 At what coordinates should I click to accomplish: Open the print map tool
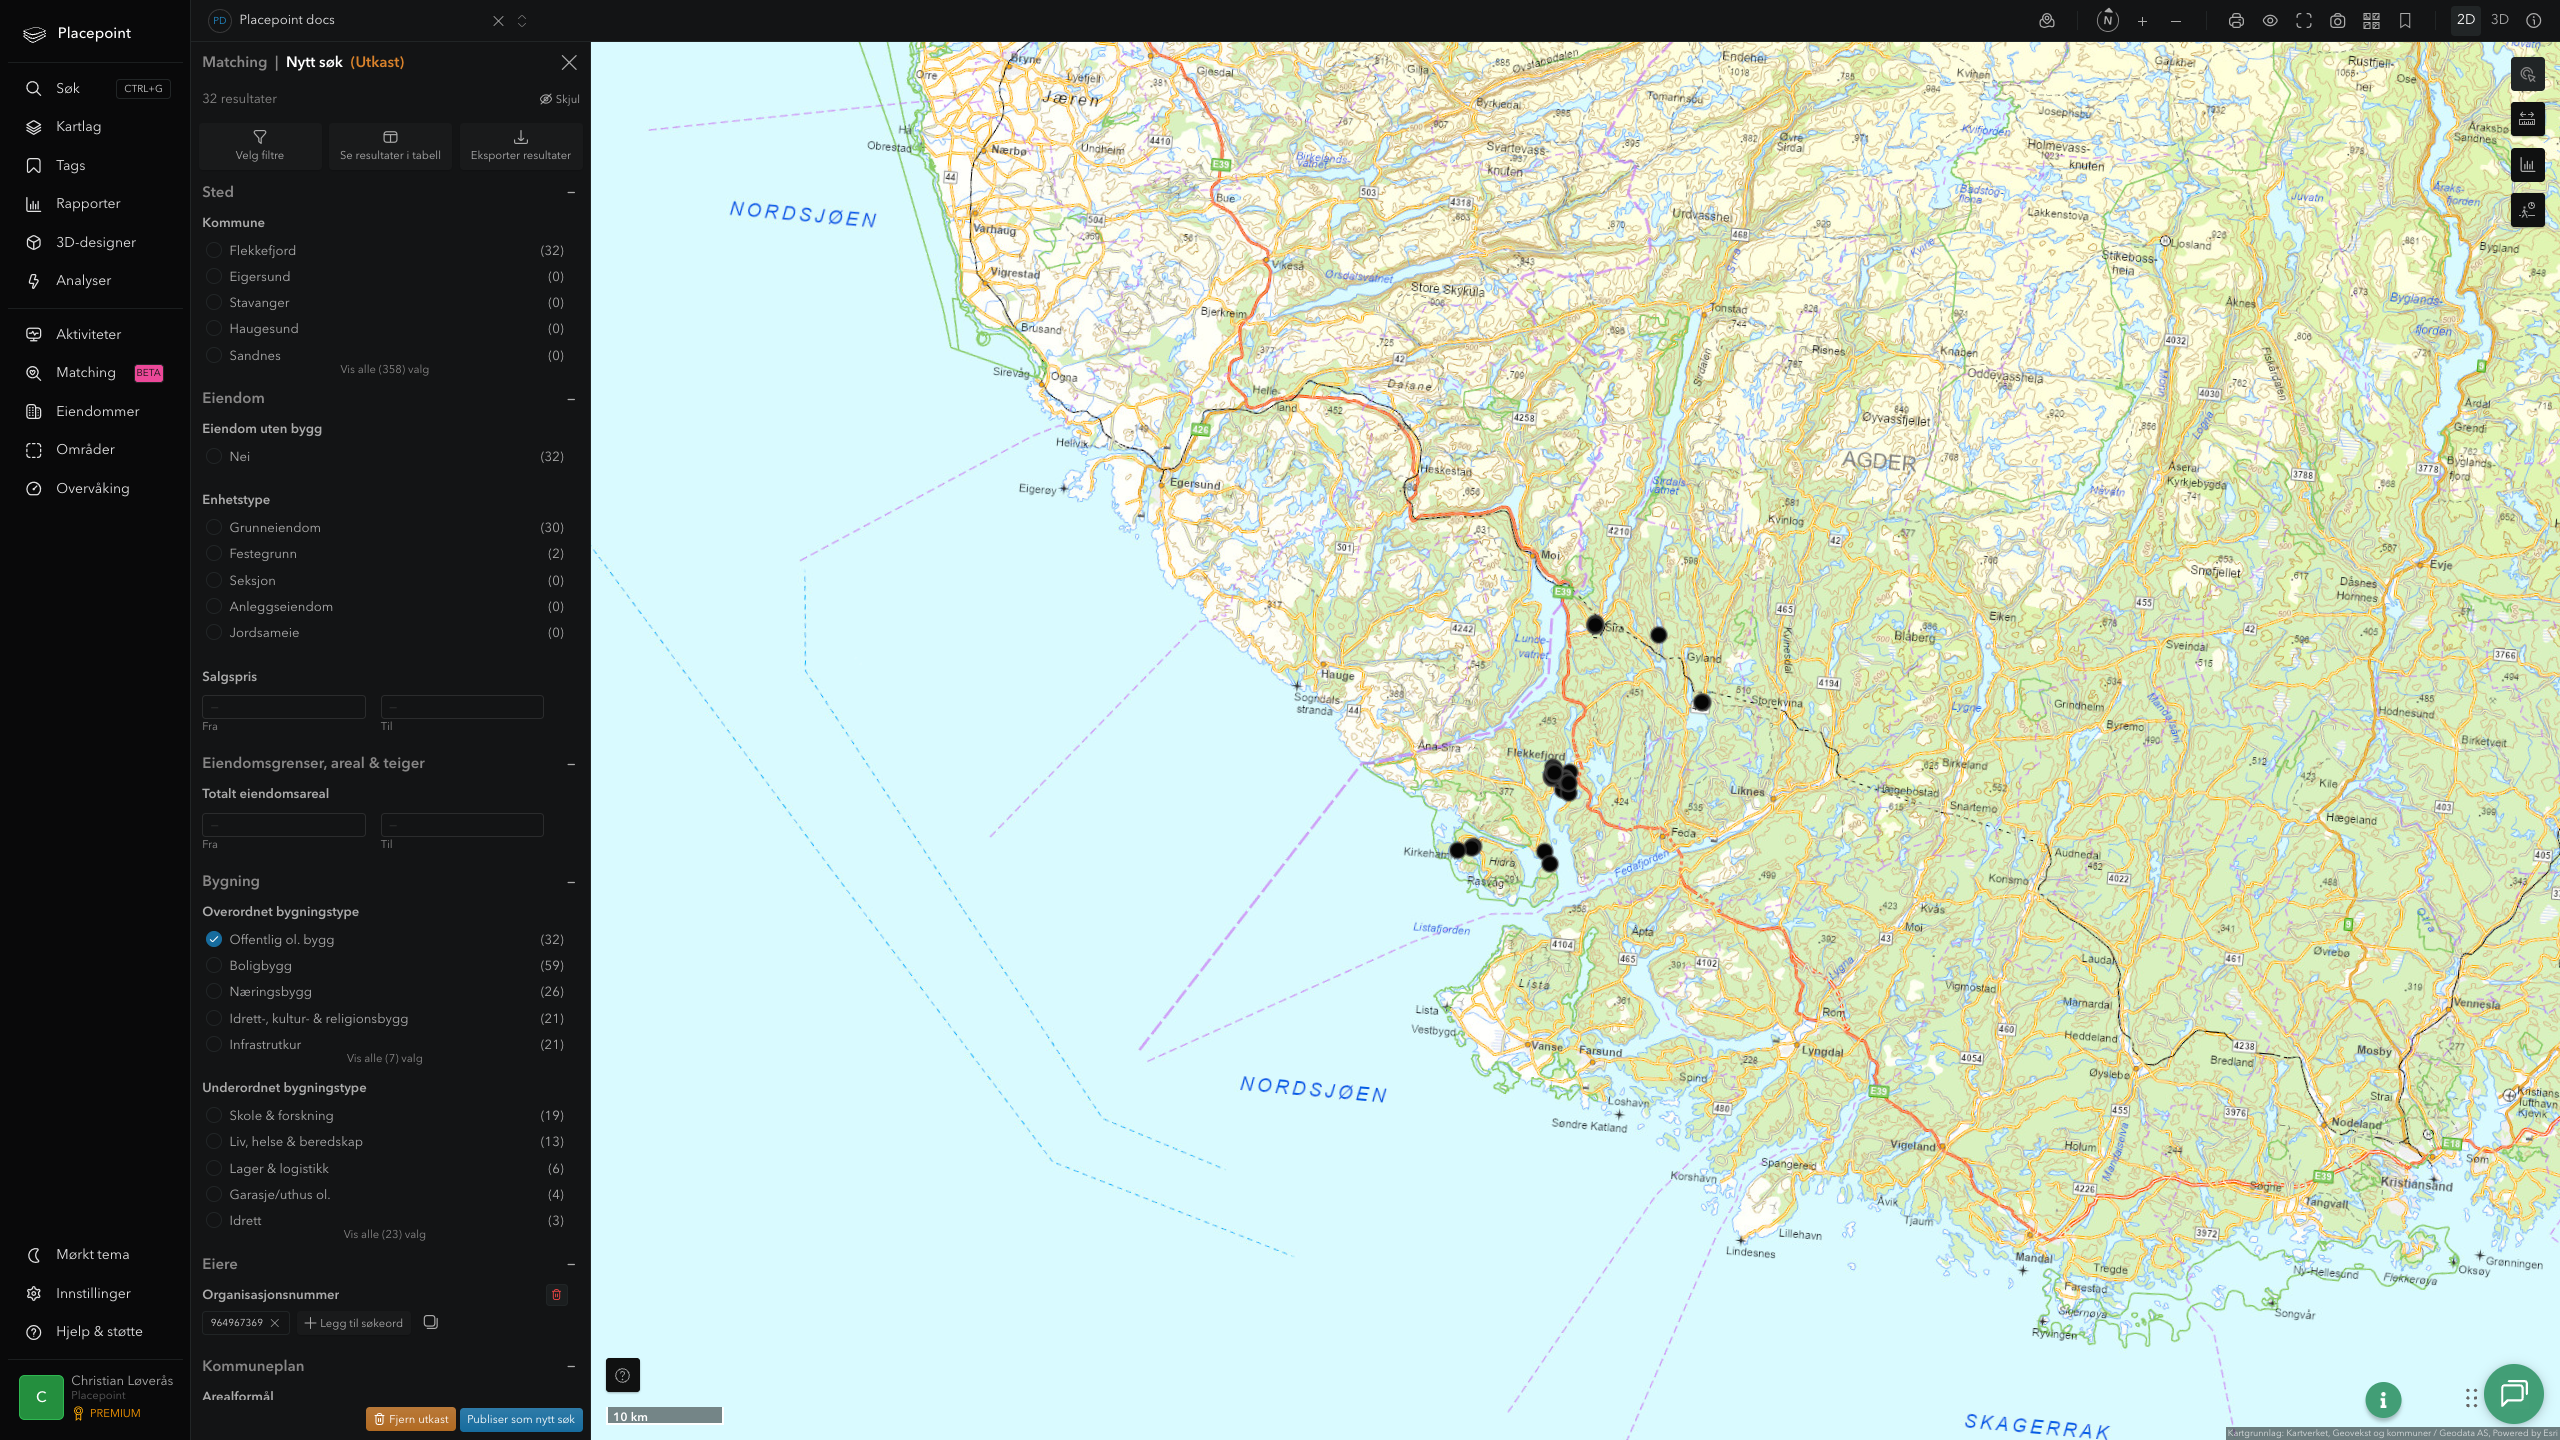2236,21
